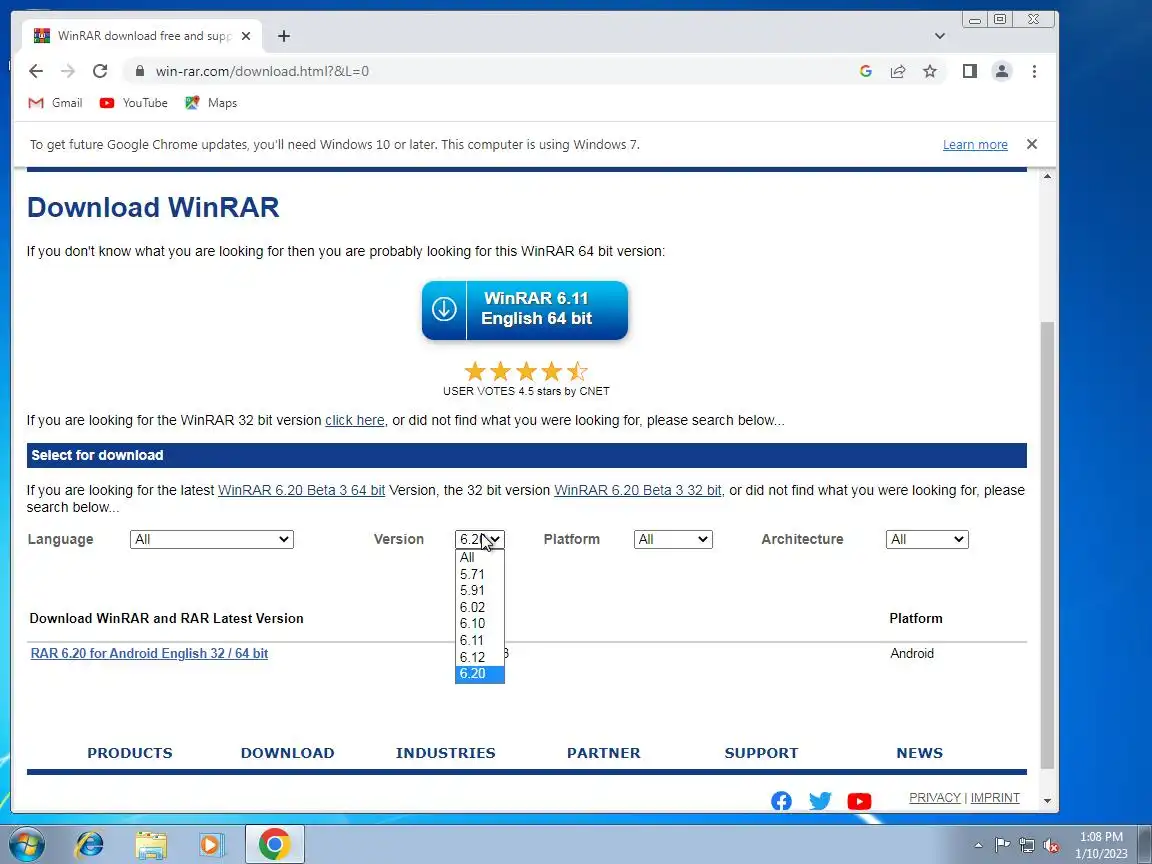Reload the WinRAR download page
Screen dimensions: 1152x864
pyautogui.click(x=100, y=71)
